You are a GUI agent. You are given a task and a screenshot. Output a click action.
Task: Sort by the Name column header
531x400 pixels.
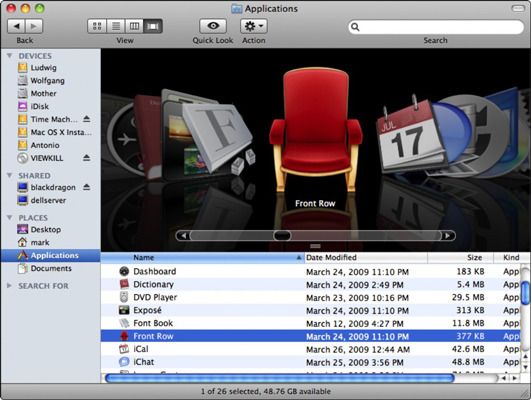[203, 257]
